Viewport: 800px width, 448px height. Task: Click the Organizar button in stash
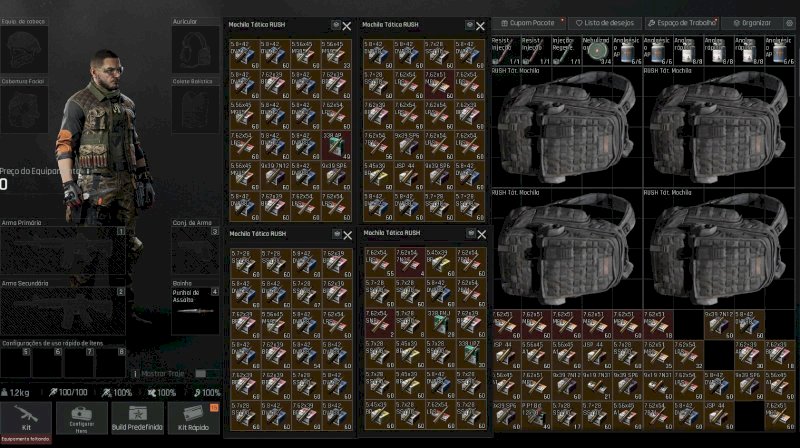tap(752, 23)
